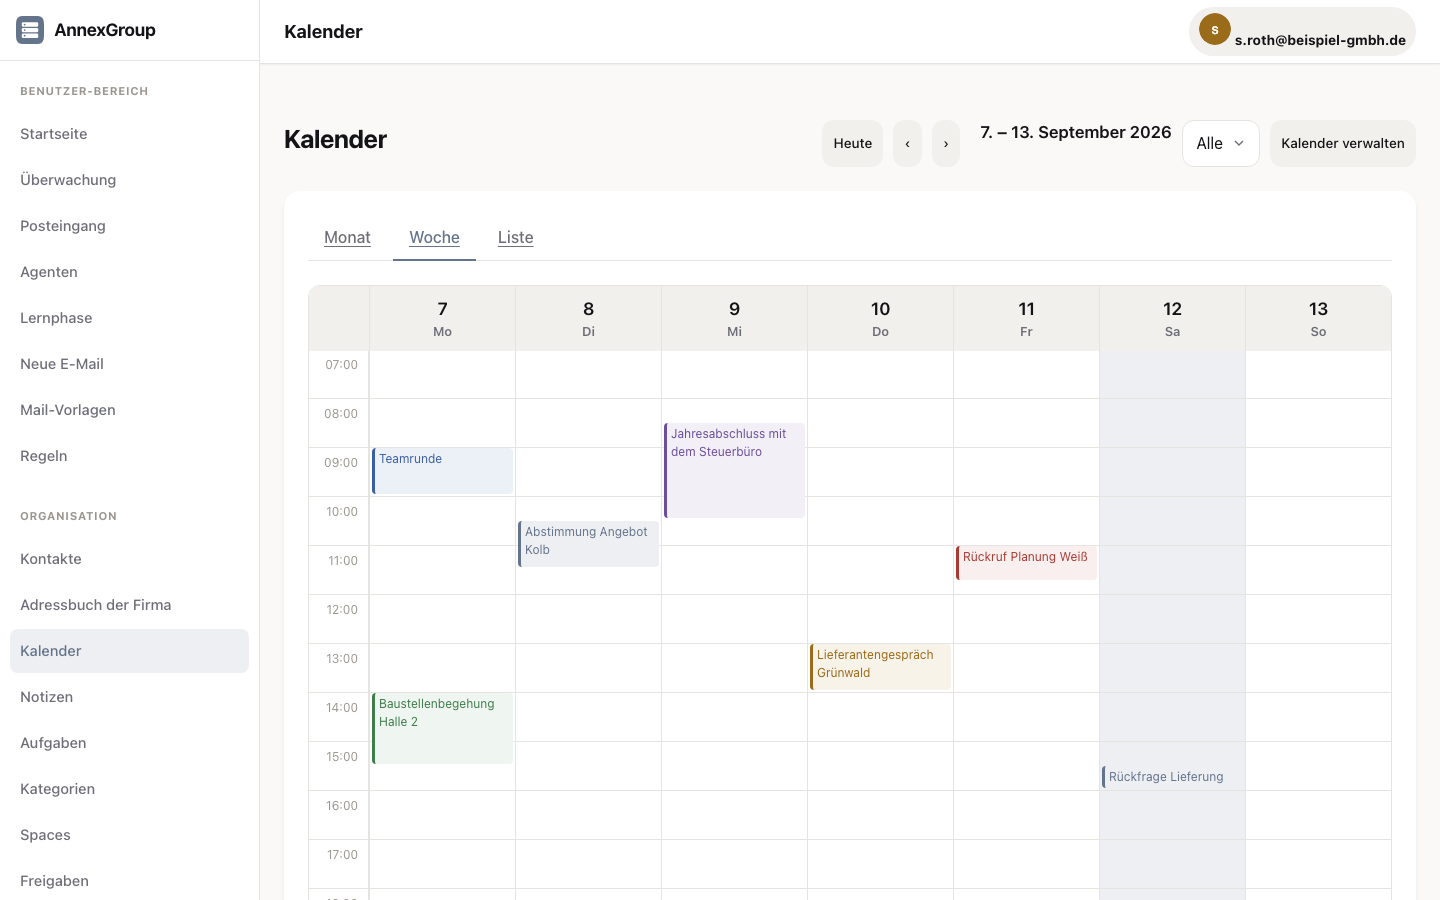Navigate to Kategorien
The height and width of the screenshot is (900, 1440).
129,789
